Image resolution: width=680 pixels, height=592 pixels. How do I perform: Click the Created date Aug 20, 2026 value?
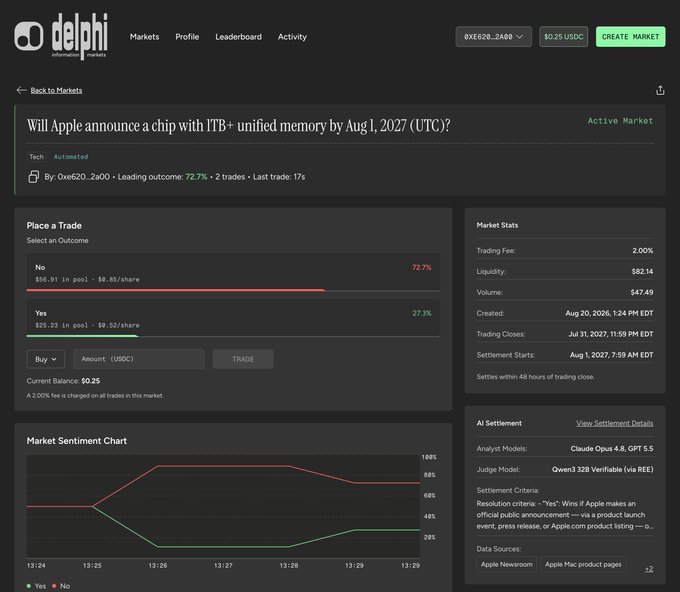609,313
